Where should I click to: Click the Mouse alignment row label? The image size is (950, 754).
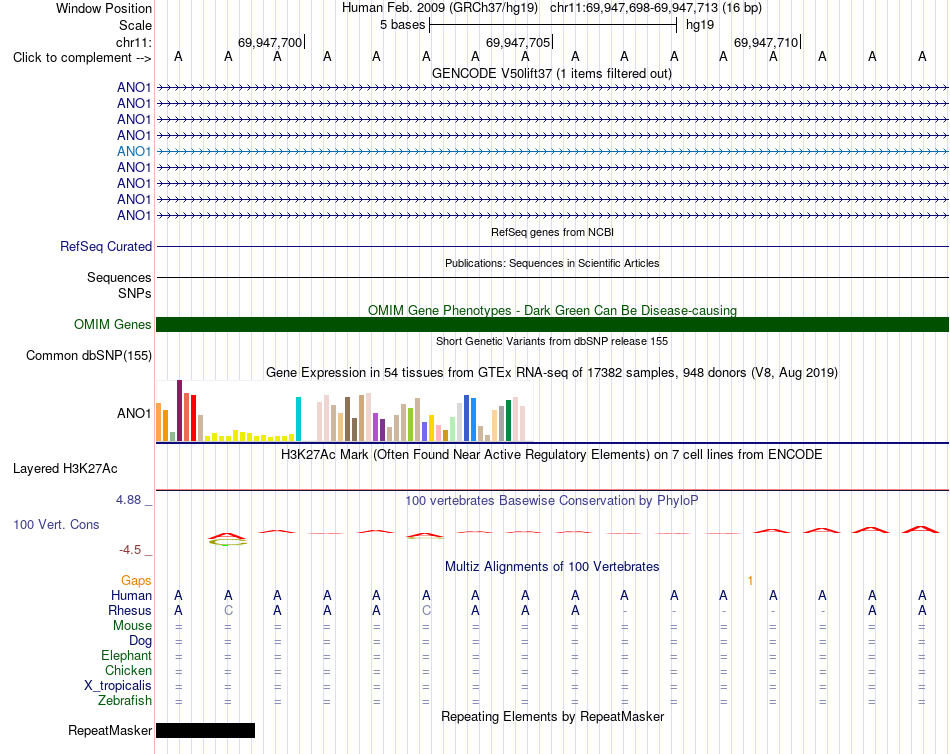tap(132, 626)
